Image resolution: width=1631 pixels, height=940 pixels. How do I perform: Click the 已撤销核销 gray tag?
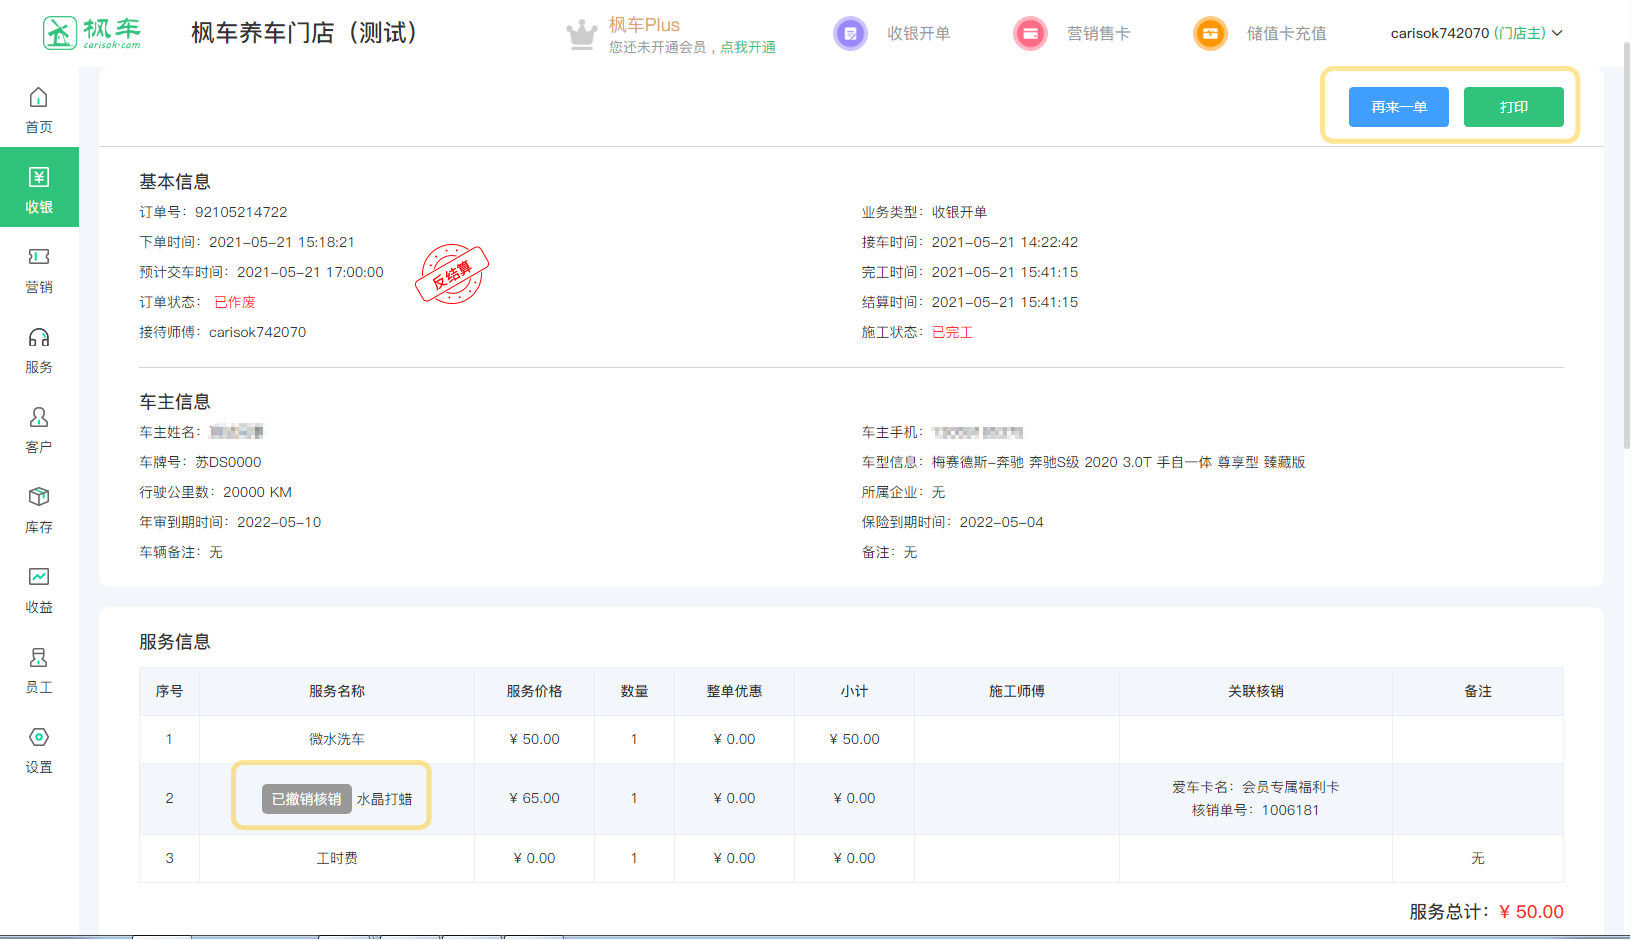point(307,799)
